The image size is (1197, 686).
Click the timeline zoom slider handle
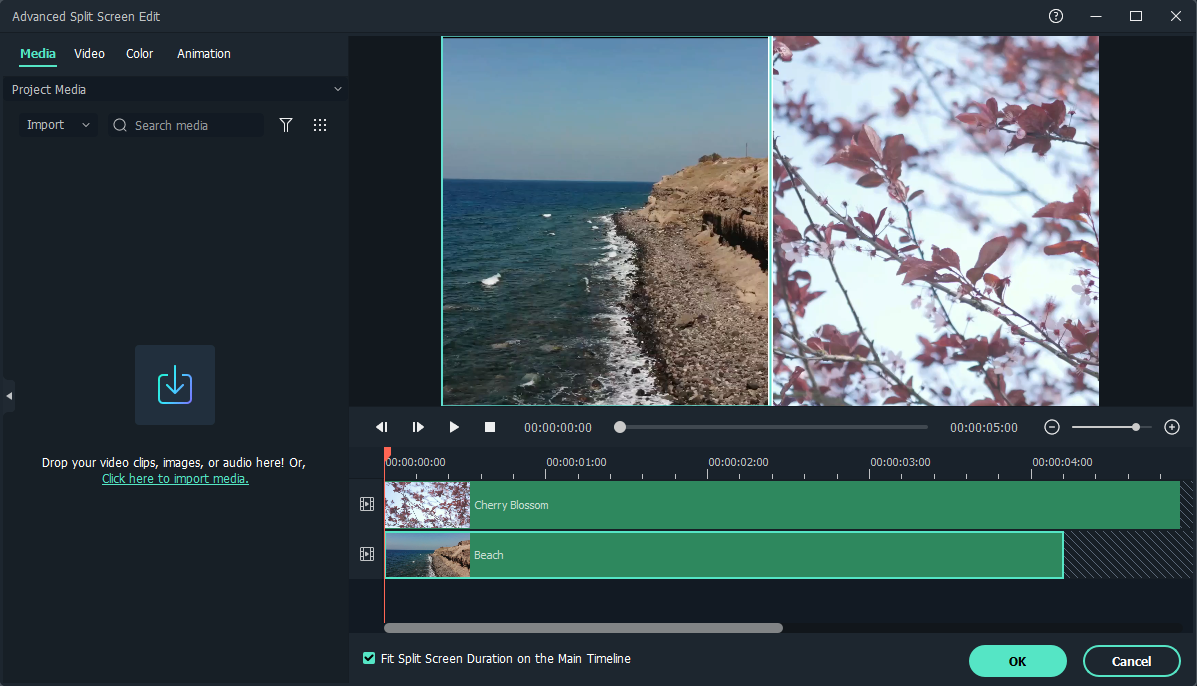click(x=1136, y=427)
